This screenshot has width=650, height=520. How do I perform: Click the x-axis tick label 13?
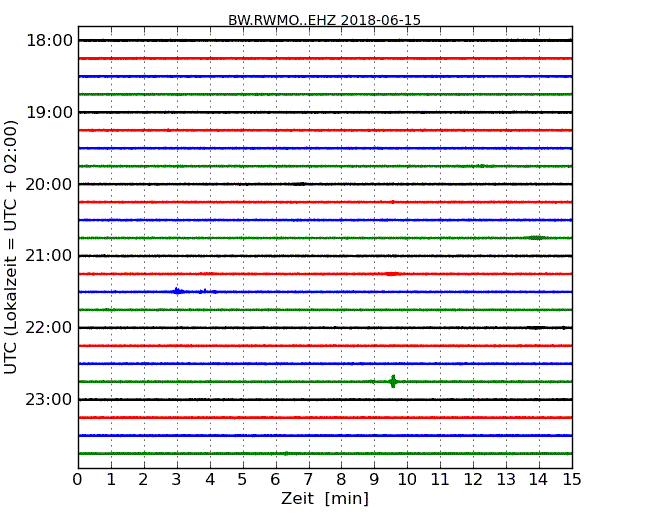(x=506, y=480)
